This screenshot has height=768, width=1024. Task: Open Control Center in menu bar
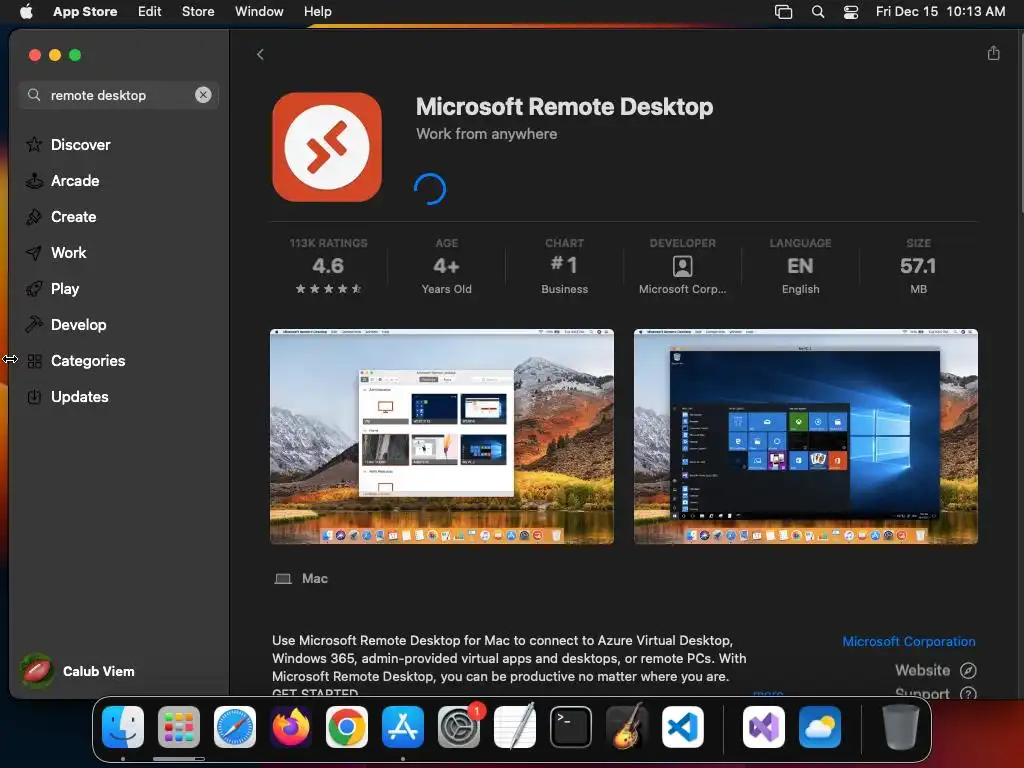(x=850, y=12)
